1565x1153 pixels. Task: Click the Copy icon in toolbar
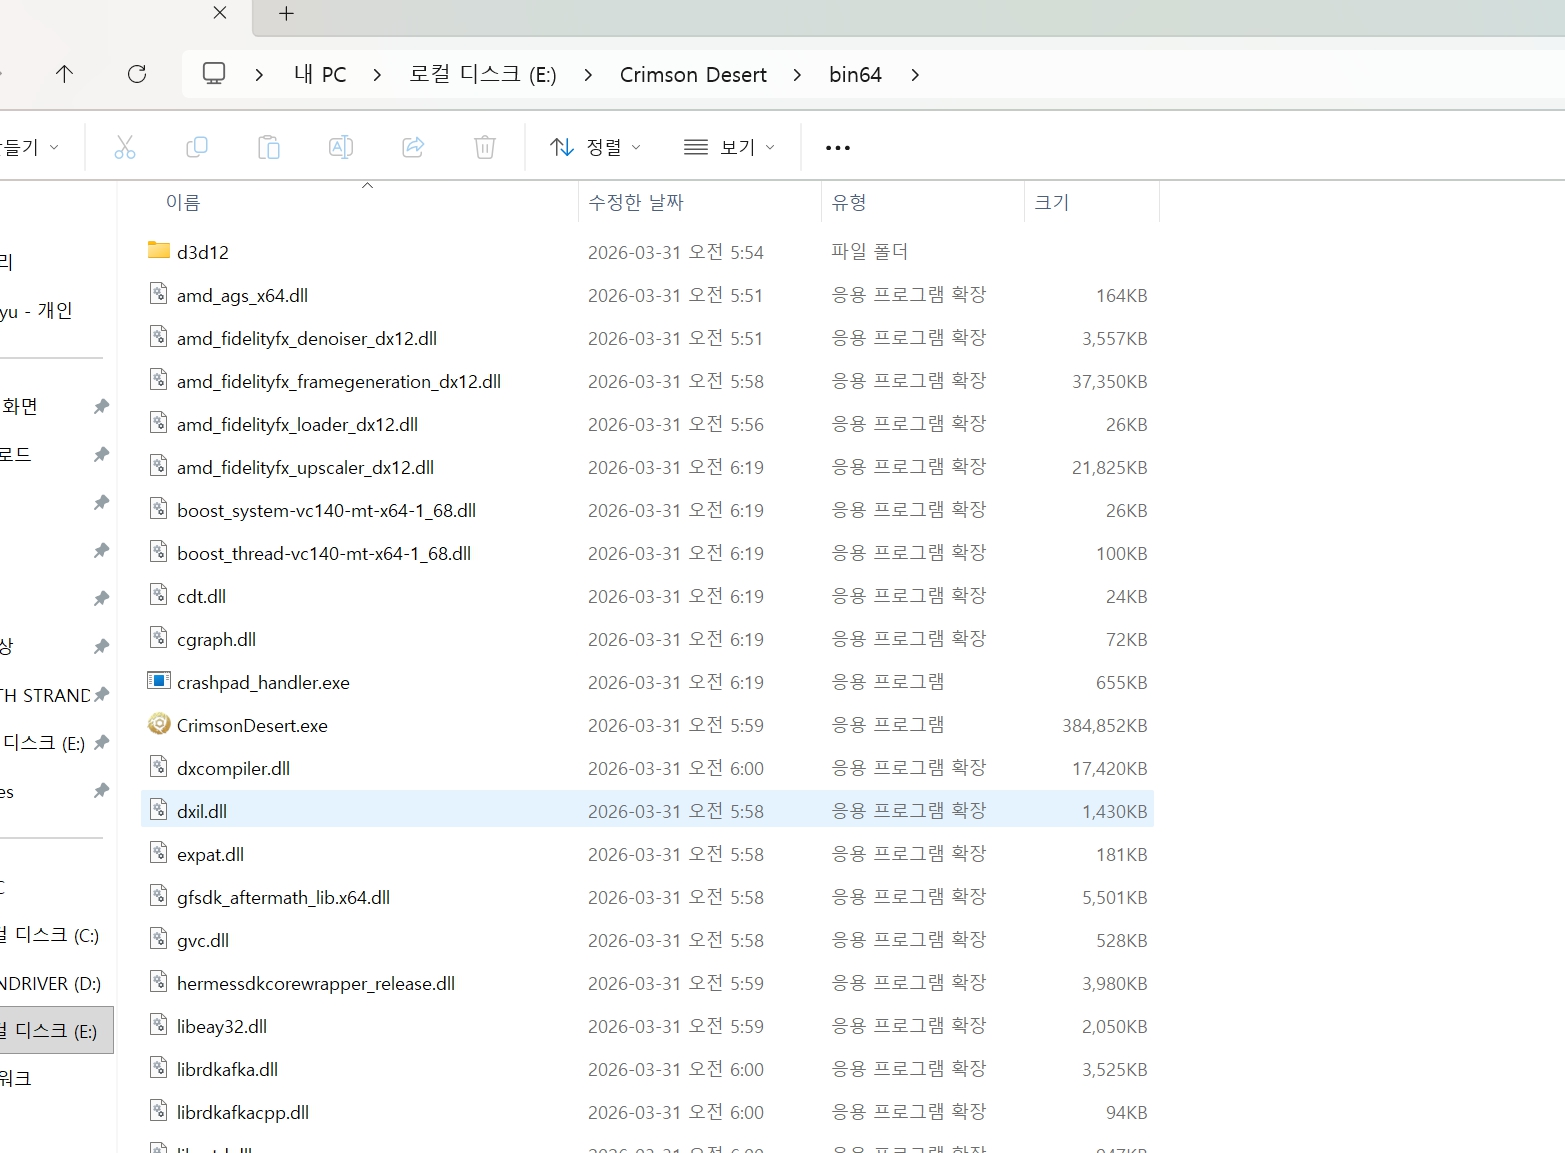(x=197, y=148)
